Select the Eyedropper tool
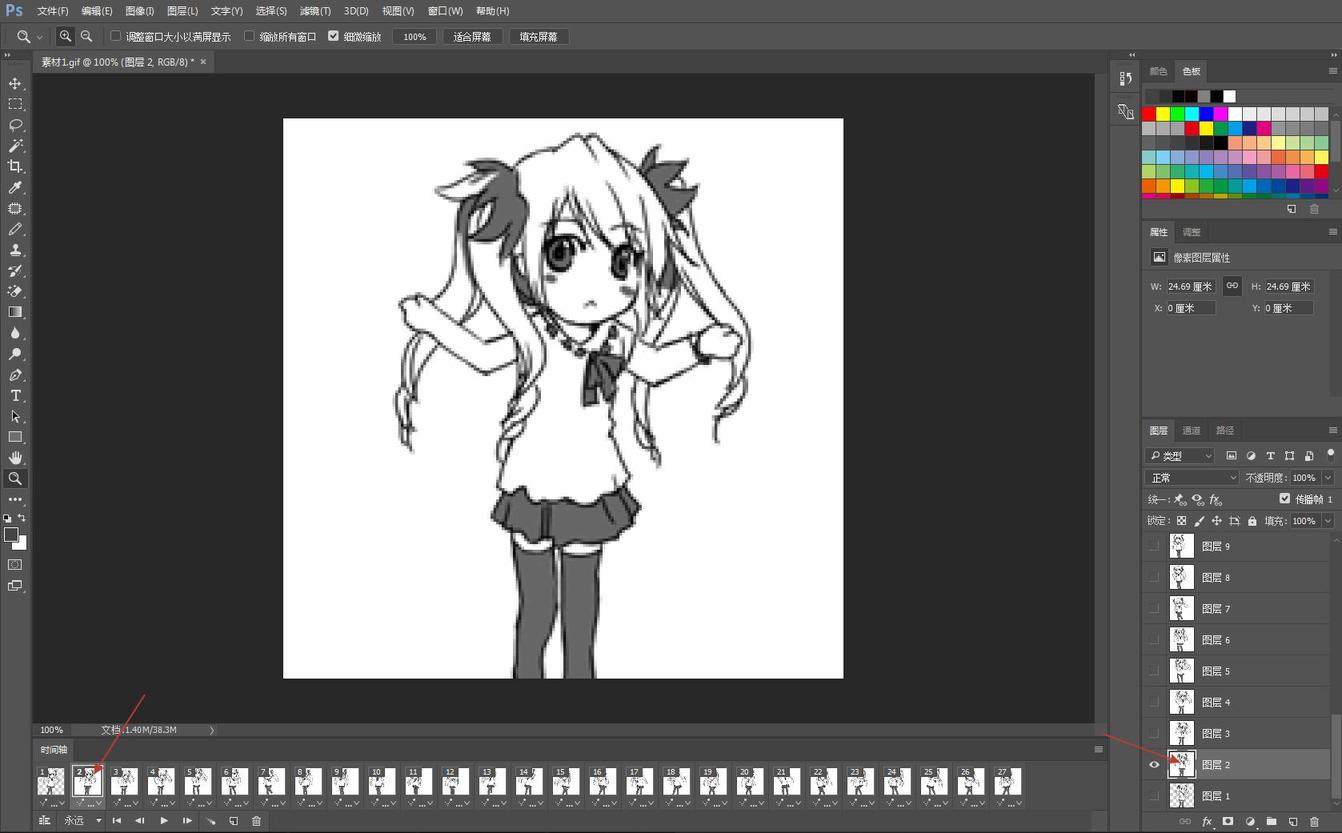Viewport: 1342px width, 833px height. click(x=15, y=188)
